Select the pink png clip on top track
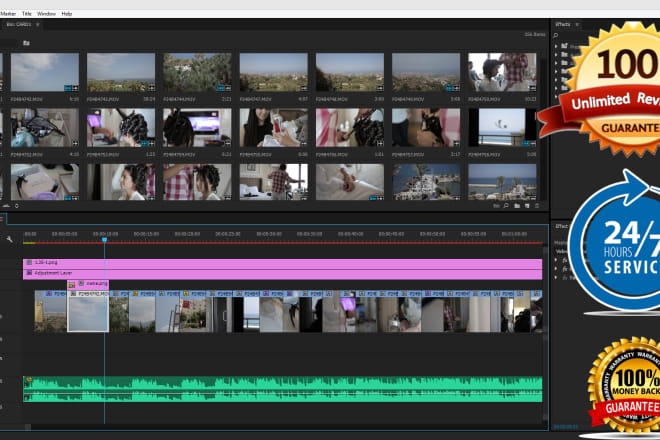 282,264
